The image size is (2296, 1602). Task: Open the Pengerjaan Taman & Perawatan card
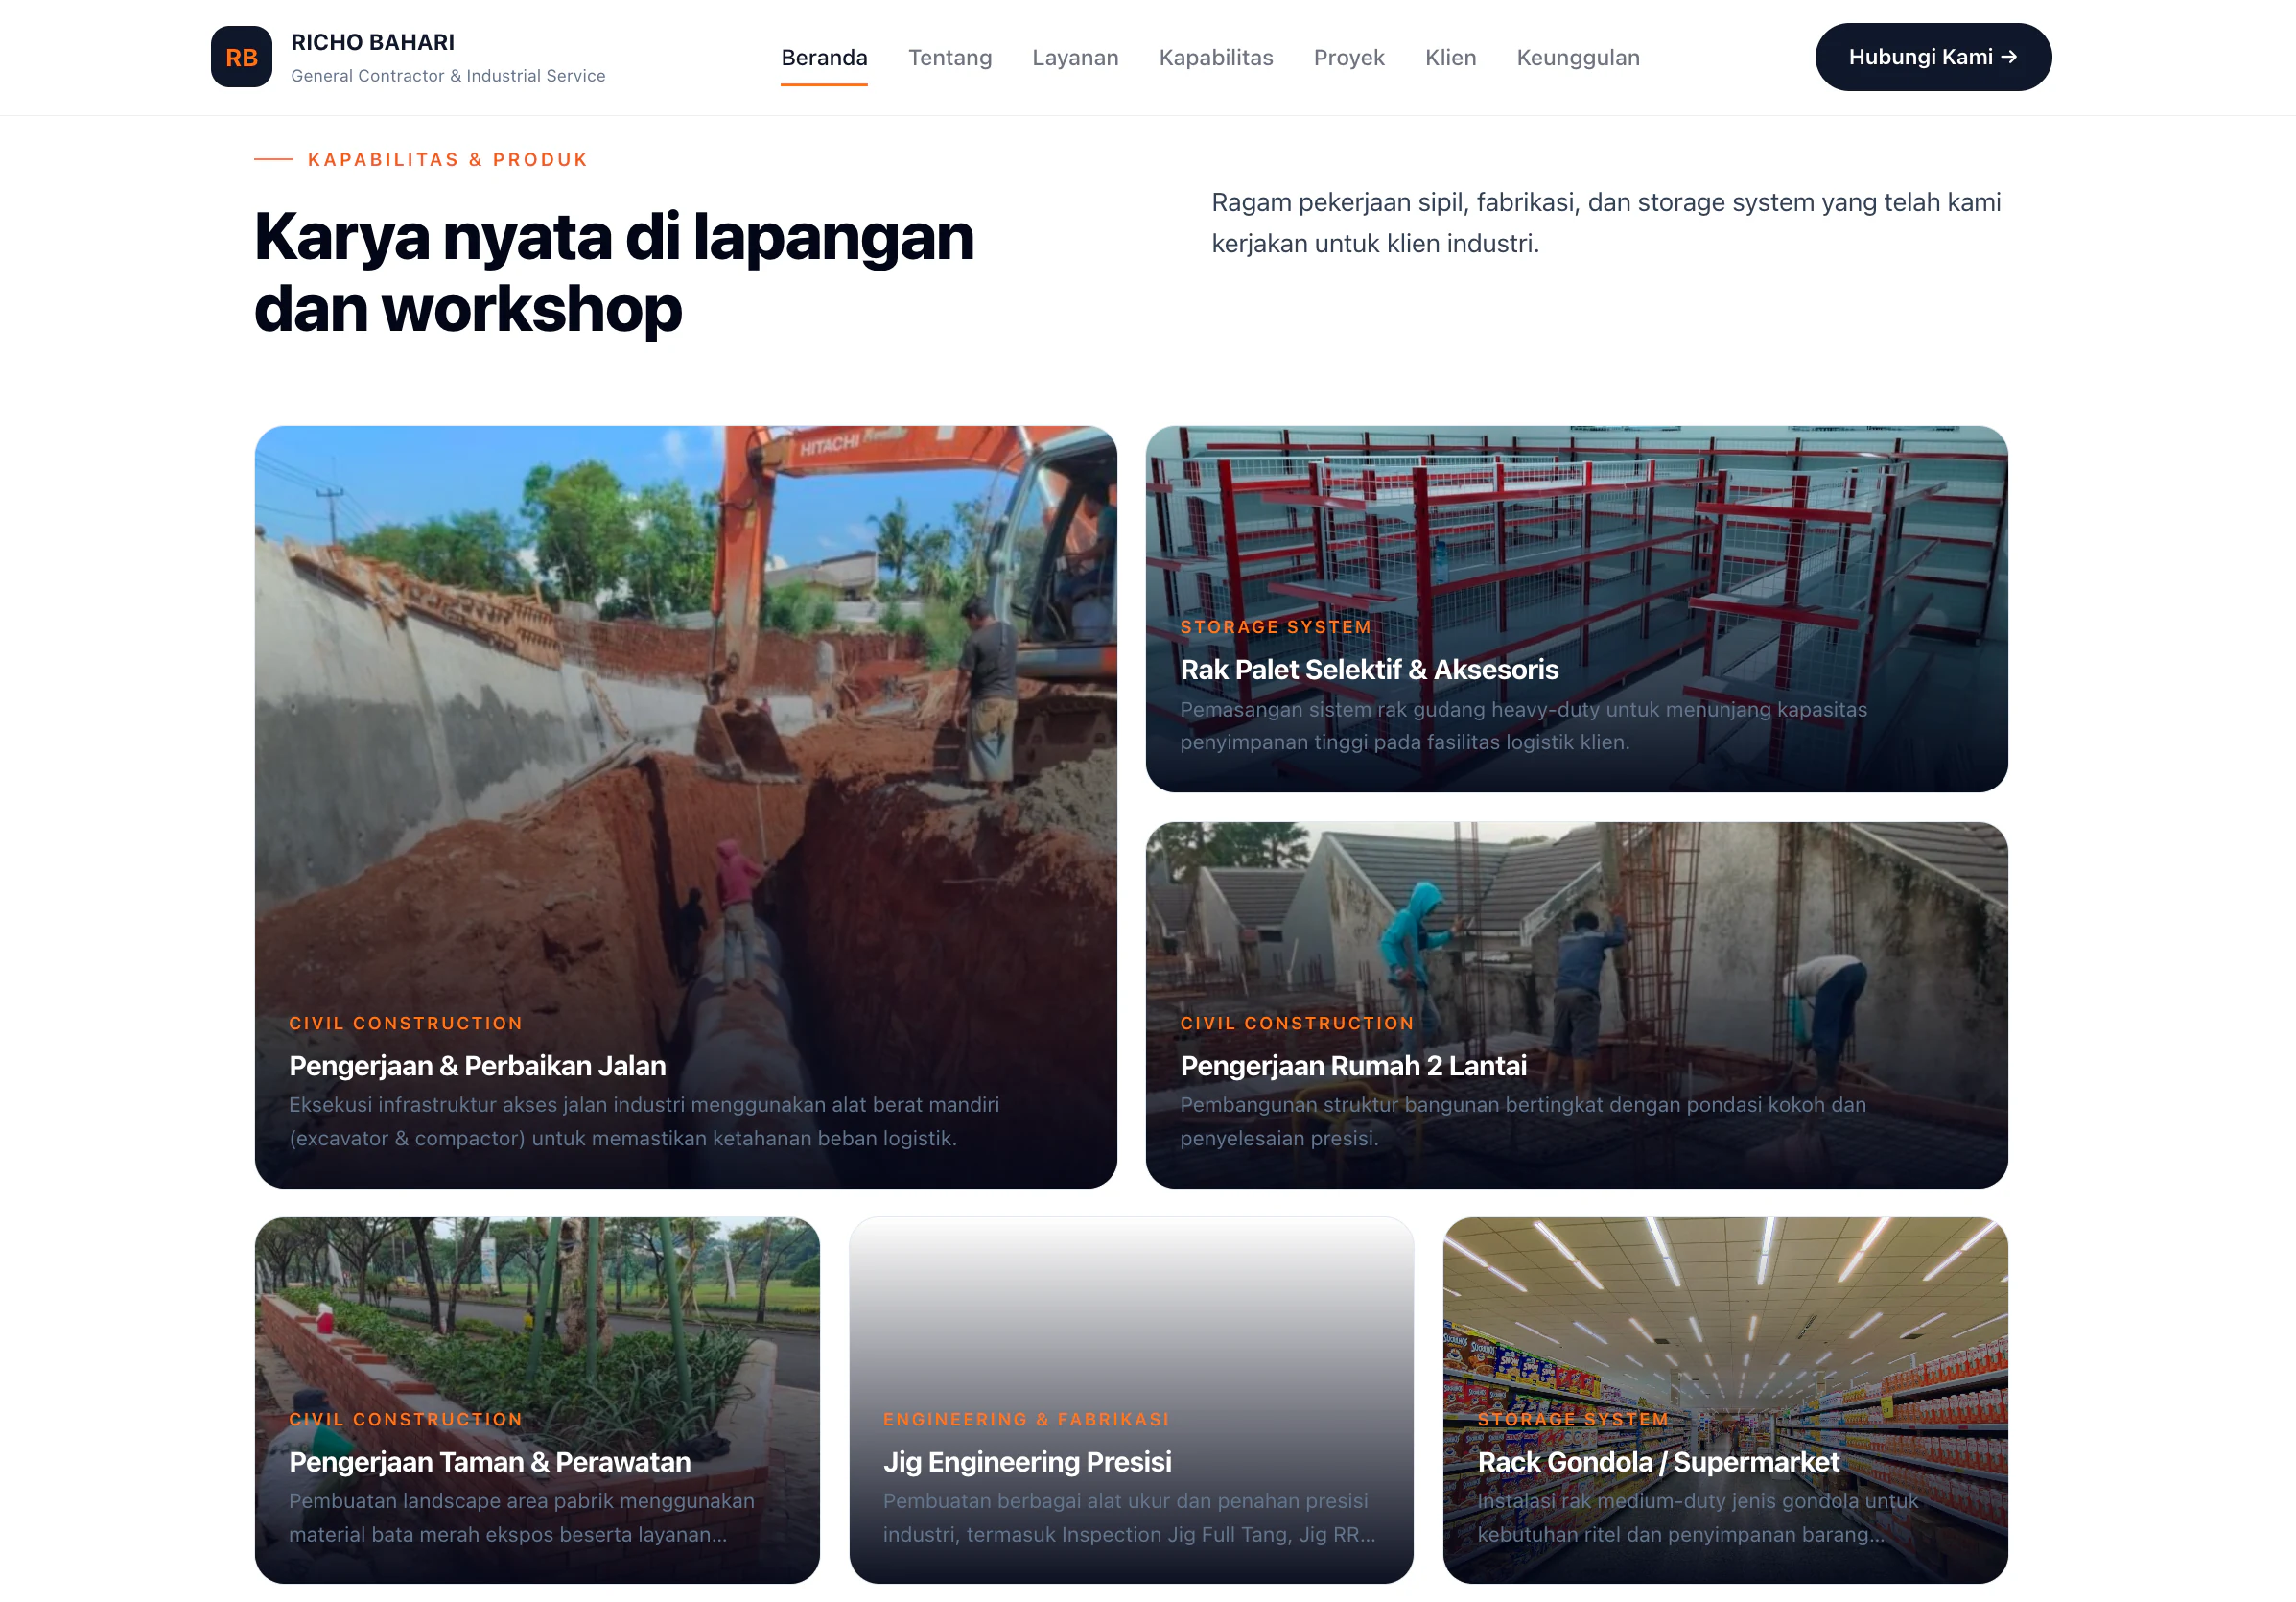537,1400
